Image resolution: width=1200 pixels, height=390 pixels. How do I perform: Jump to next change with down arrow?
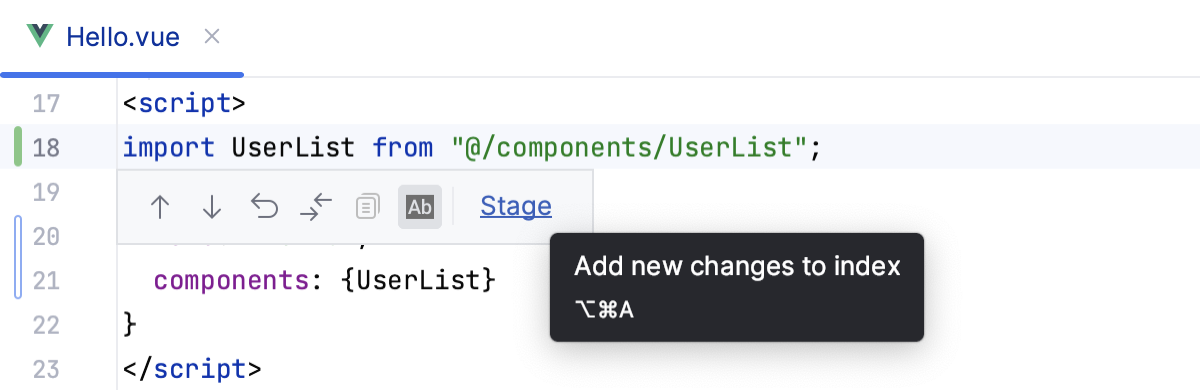[212, 207]
